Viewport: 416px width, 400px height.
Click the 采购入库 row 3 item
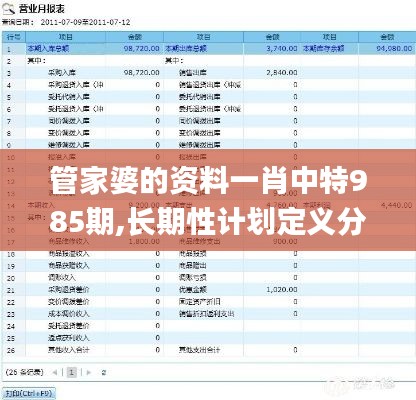[x=62, y=72]
